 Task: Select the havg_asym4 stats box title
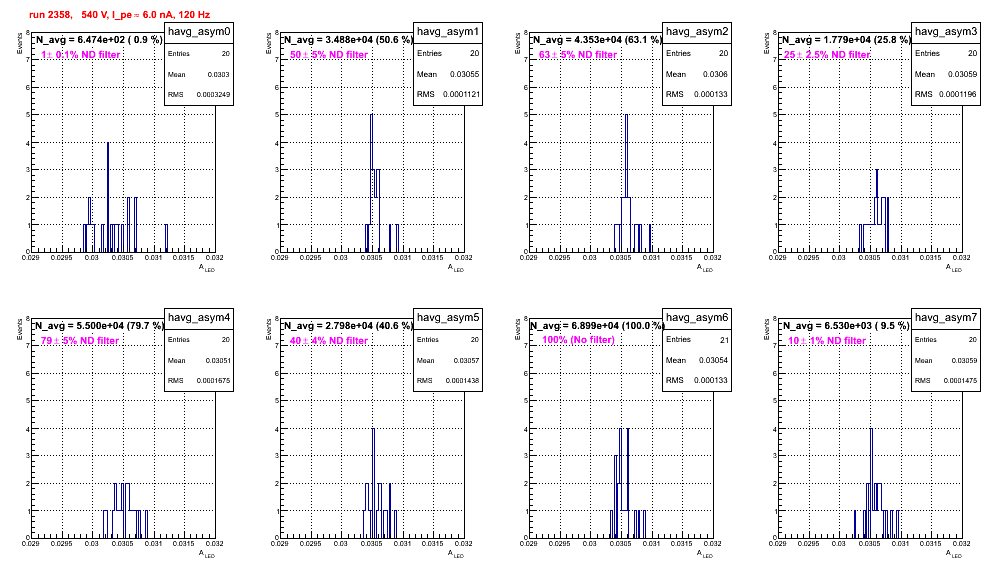tap(199, 317)
